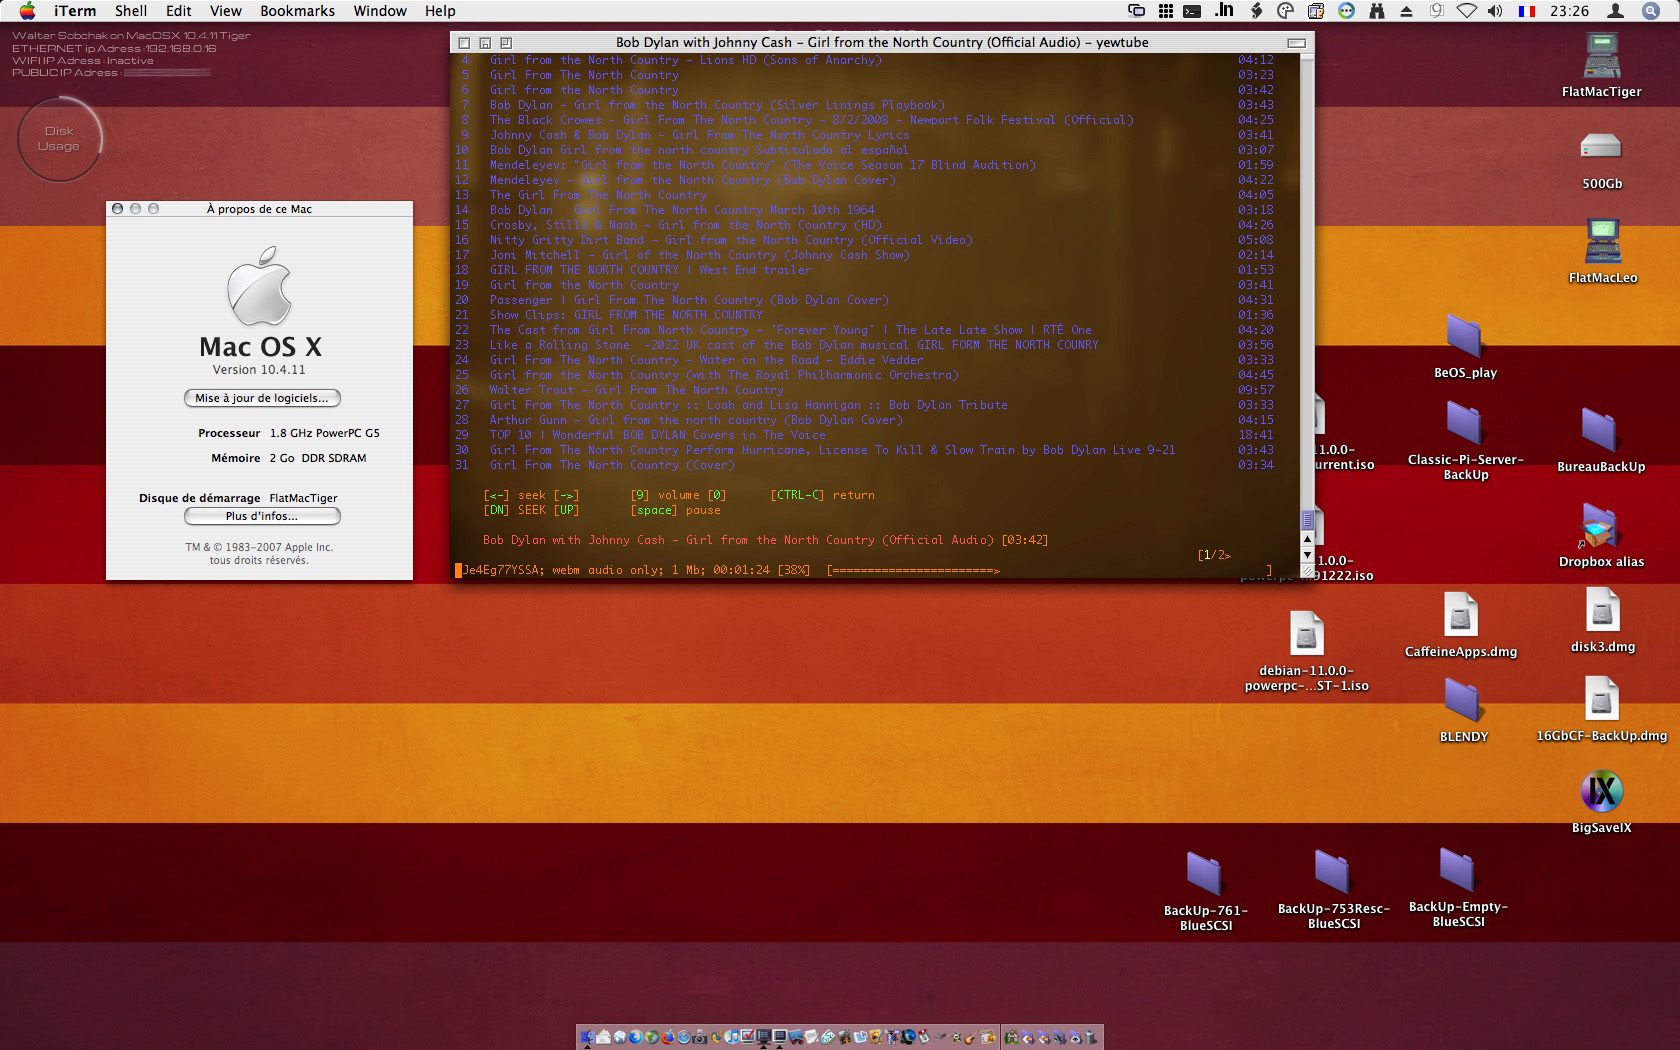
Task: Click the 'Arthur Gunn' playlist row
Action: (866, 420)
